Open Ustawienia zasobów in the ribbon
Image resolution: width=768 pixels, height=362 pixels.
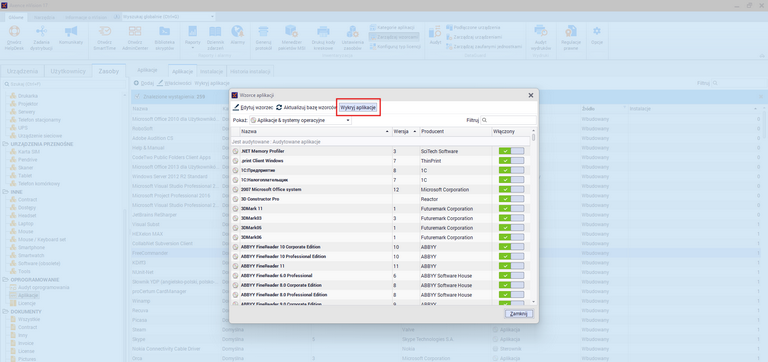click(x=353, y=38)
